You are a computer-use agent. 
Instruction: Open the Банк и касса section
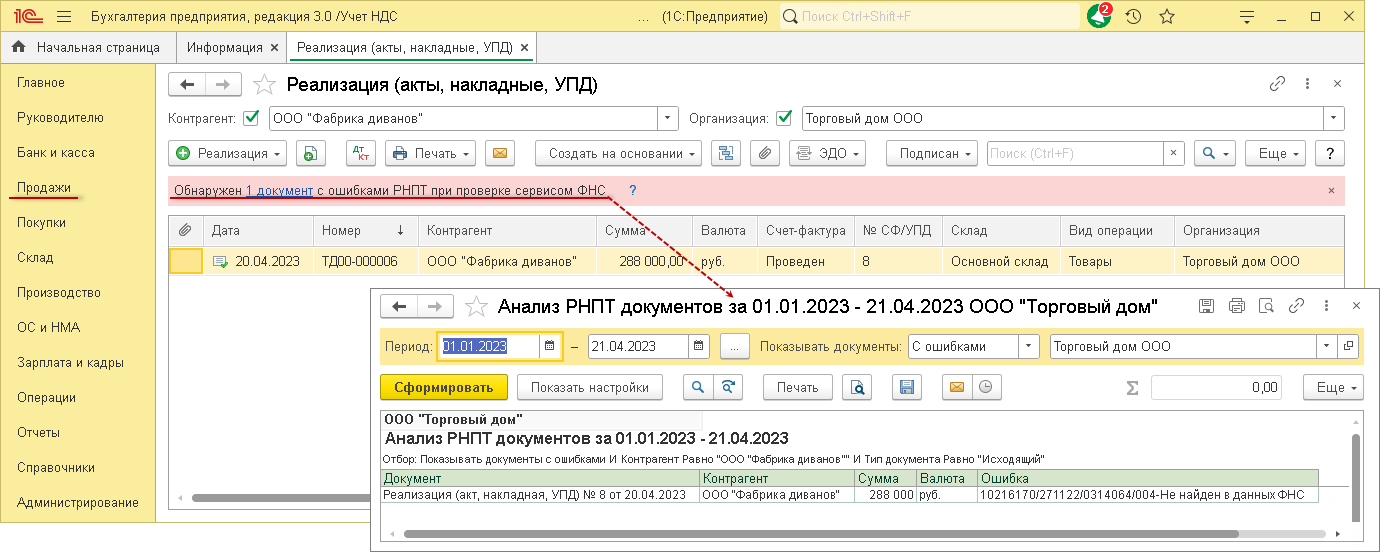(x=56, y=152)
